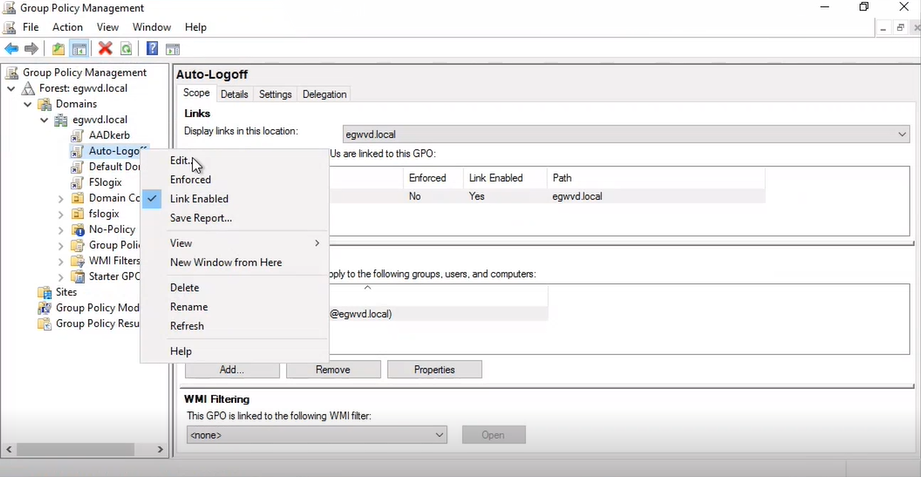The image size is (921, 477).
Task: Select the Auto-Logoff GPO in tree
Action: coord(116,151)
